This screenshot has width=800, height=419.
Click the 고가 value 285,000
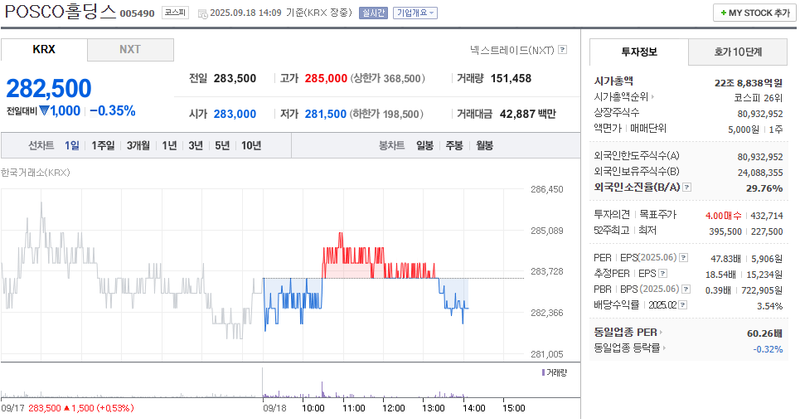click(x=326, y=79)
